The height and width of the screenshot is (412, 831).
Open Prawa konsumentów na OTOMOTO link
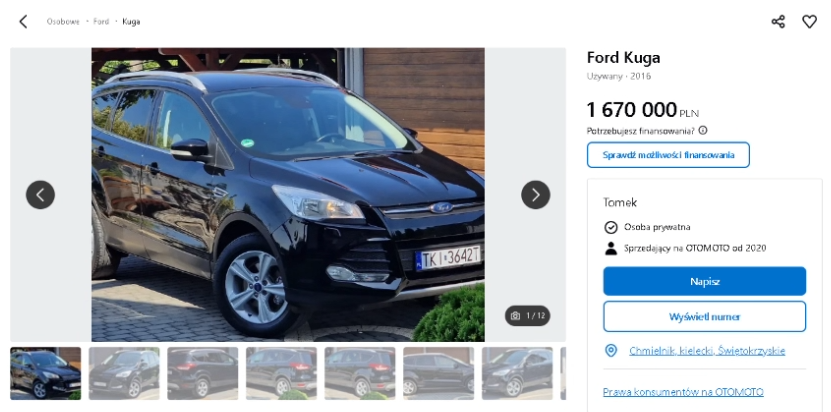click(683, 392)
